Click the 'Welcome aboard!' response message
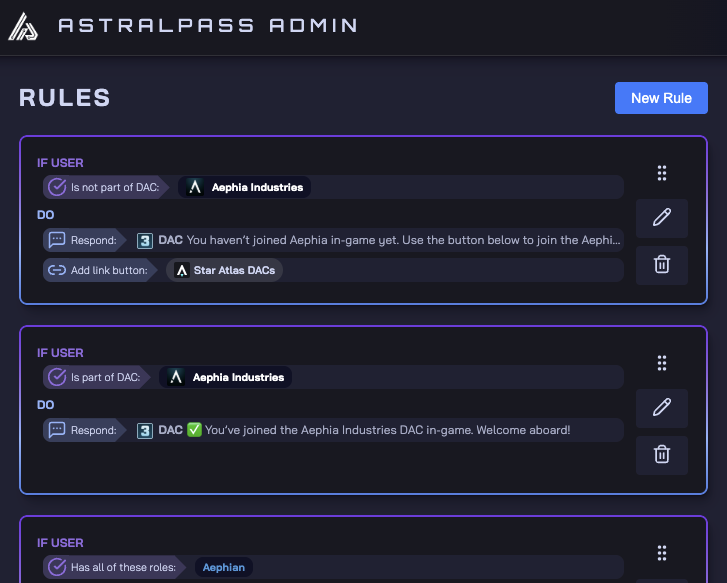Viewport: 727px width, 583px height. coord(388,430)
